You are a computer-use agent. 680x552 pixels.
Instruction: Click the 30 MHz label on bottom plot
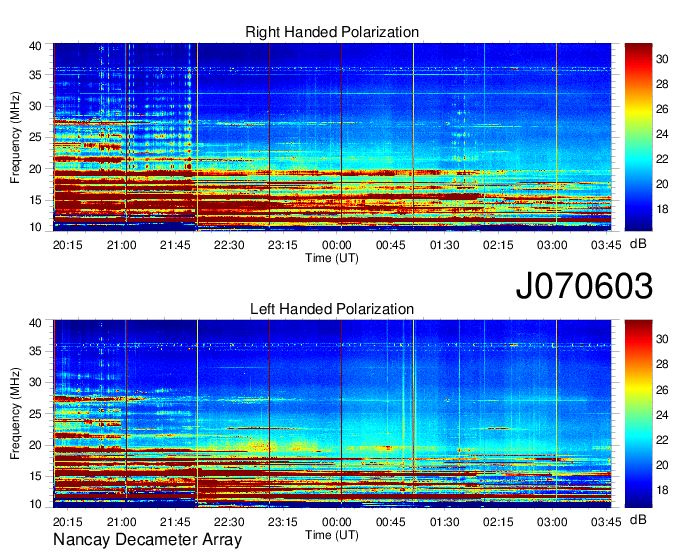35,382
